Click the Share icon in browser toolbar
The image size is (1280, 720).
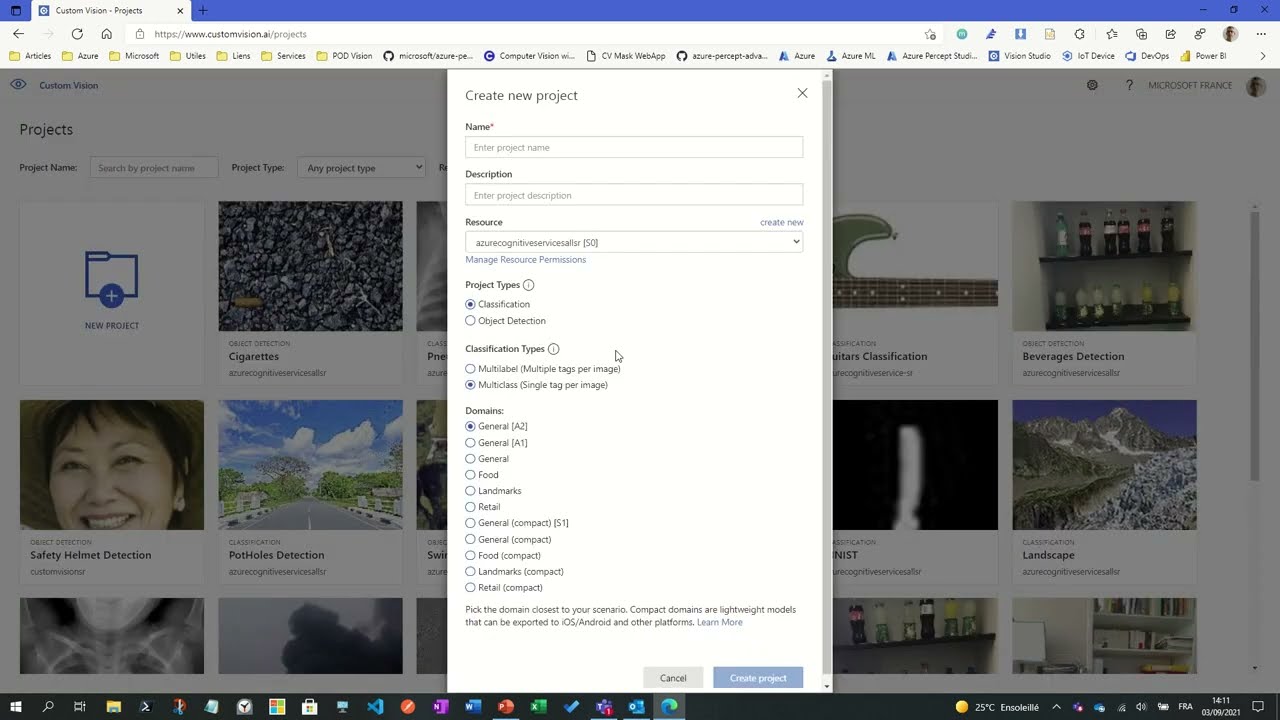pos(1171,34)
